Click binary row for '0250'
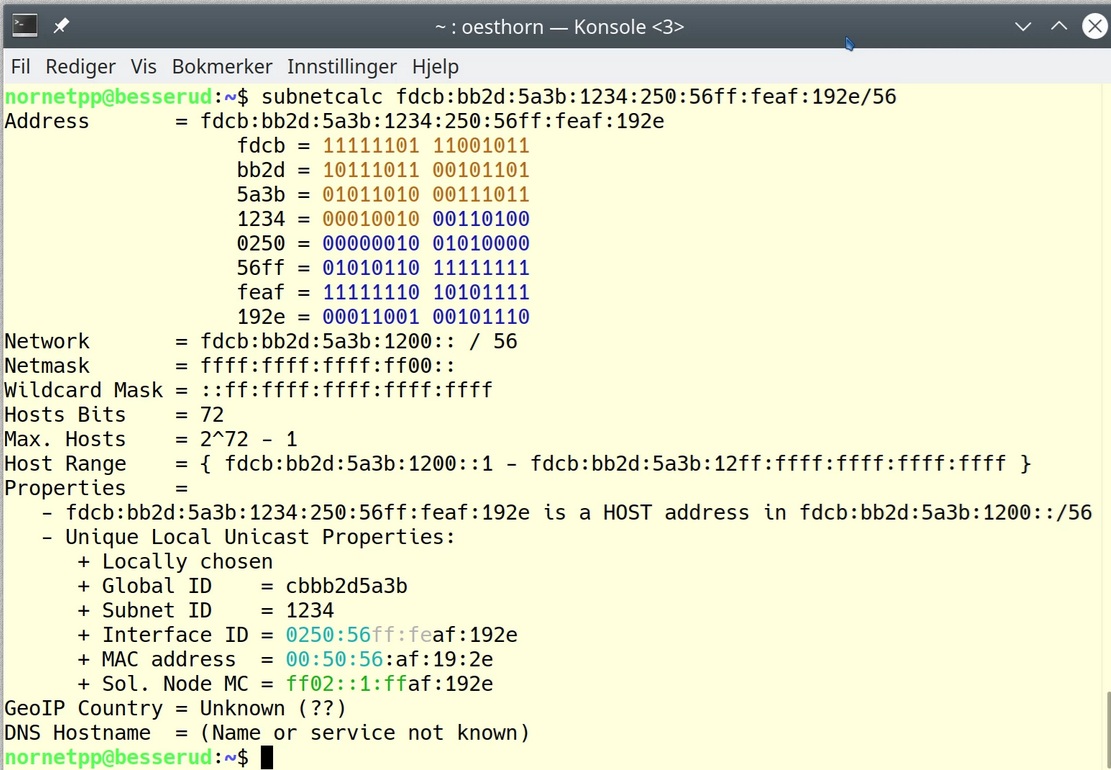 click(383, 244)
